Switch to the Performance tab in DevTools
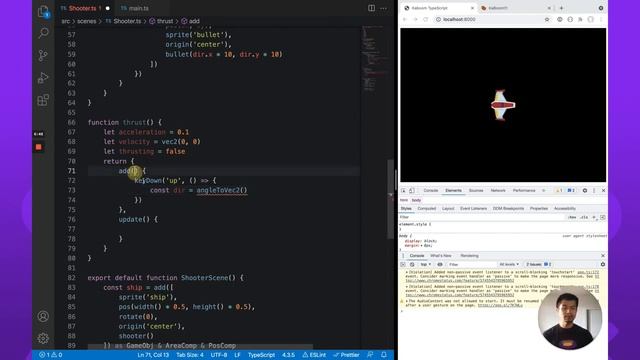Image resolution: width=640 pixels, height=360 pixels. tap(524, 191)
